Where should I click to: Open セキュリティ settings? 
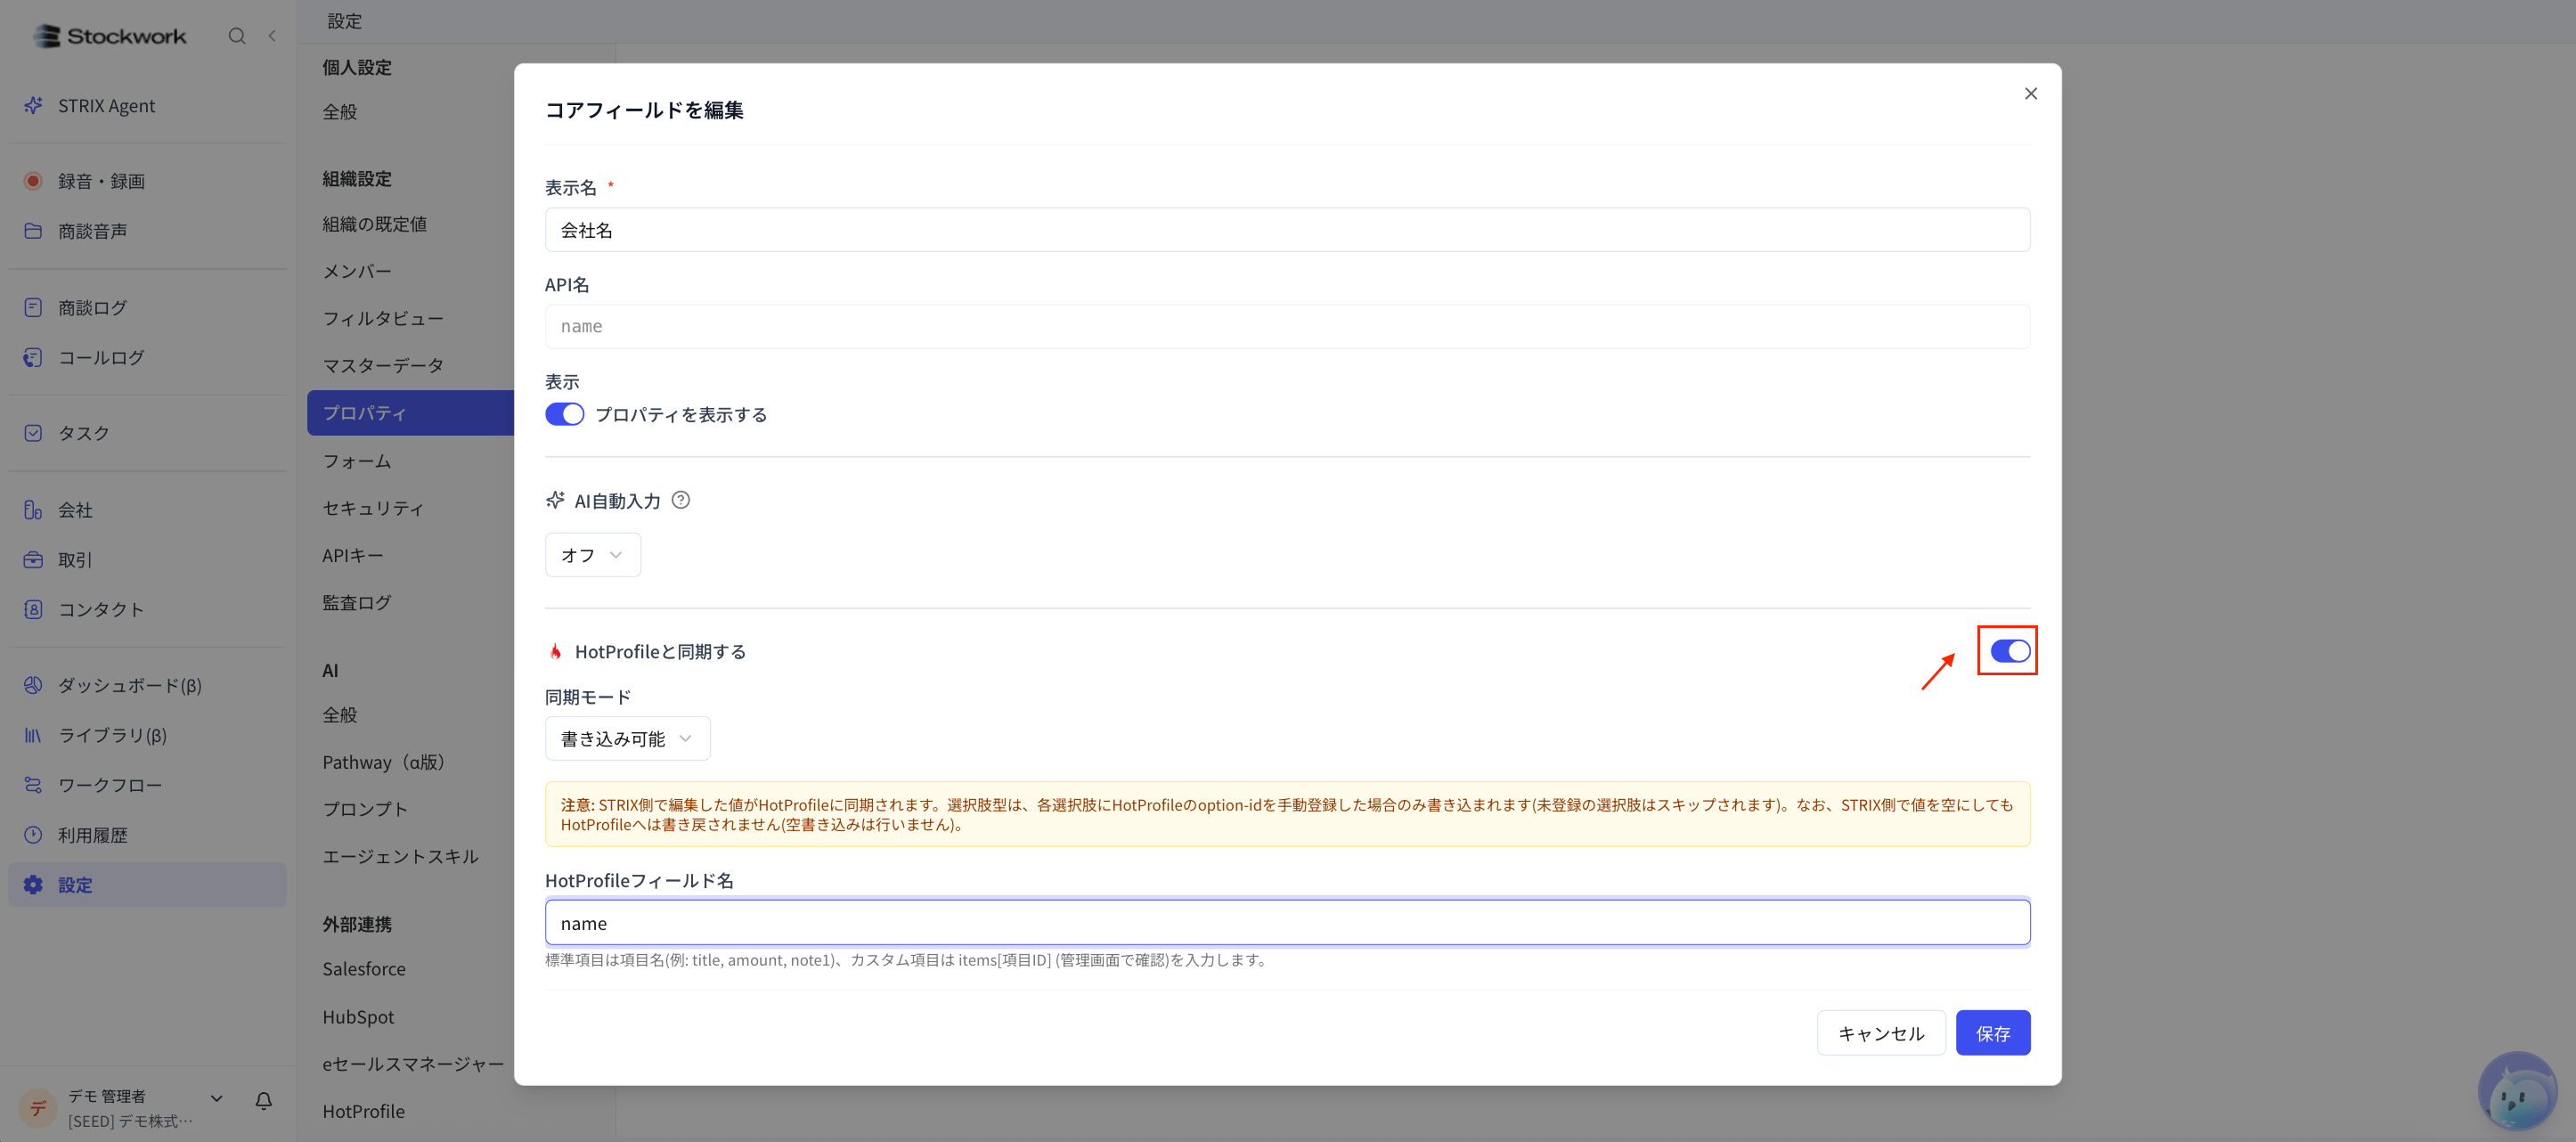pyautogui.click(x=373, y=508)
